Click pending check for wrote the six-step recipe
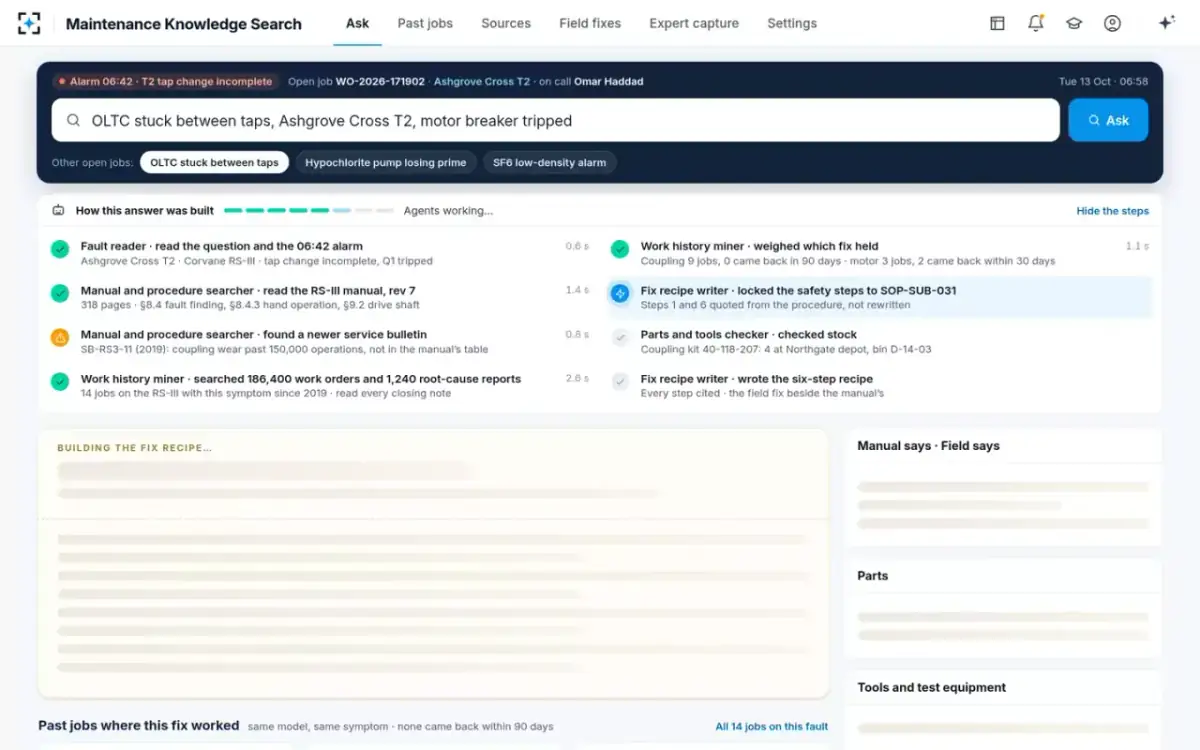 point(620,381)
